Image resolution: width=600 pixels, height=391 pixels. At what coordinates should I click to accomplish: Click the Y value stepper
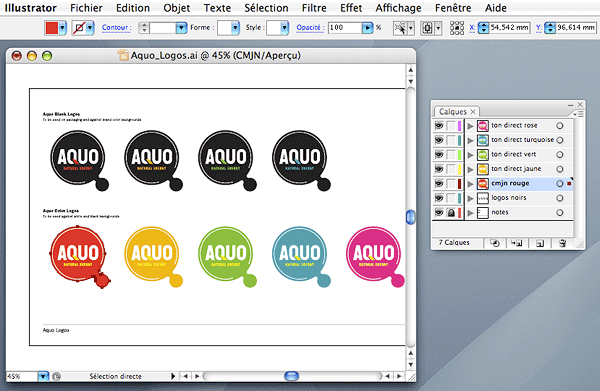pos(550,28)
